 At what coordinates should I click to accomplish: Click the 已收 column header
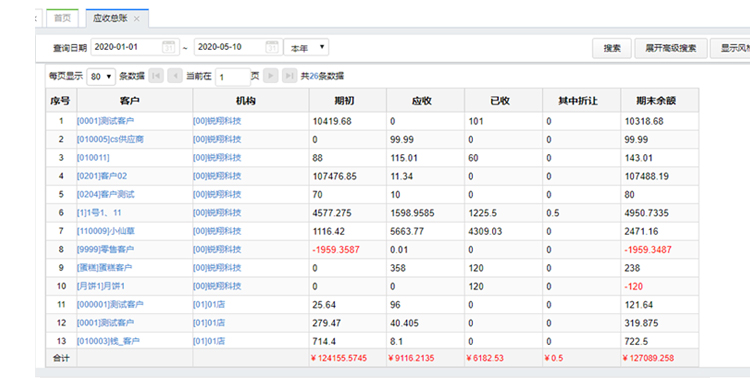[x=503, y=100]
